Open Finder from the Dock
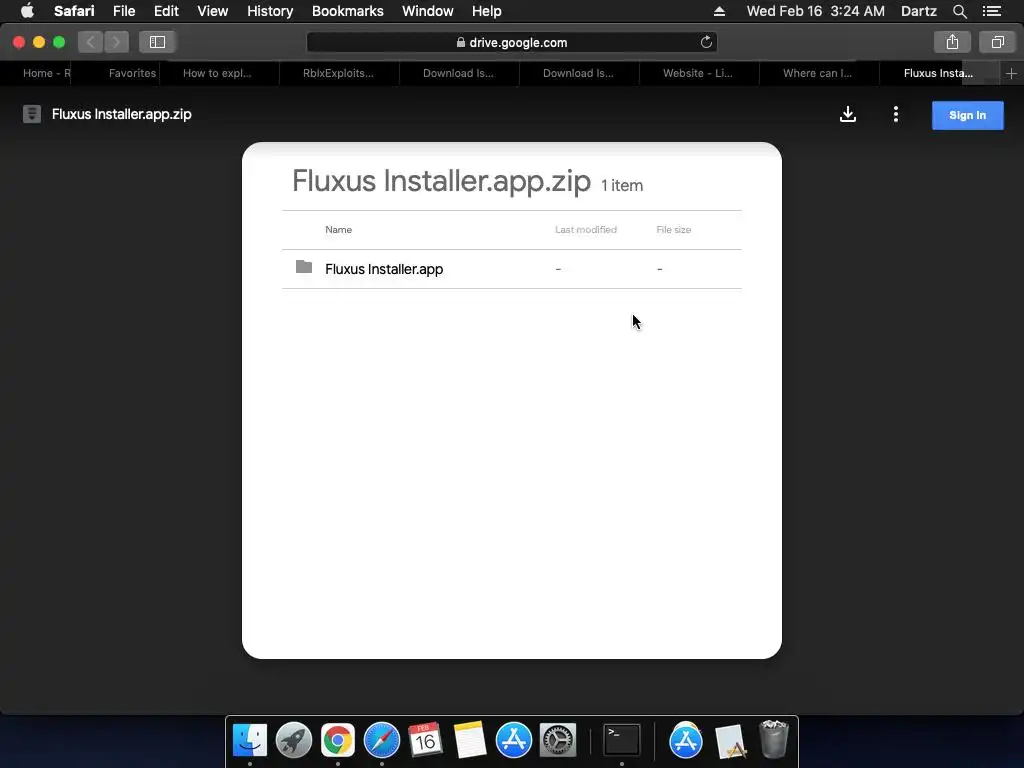 (250, 740)
